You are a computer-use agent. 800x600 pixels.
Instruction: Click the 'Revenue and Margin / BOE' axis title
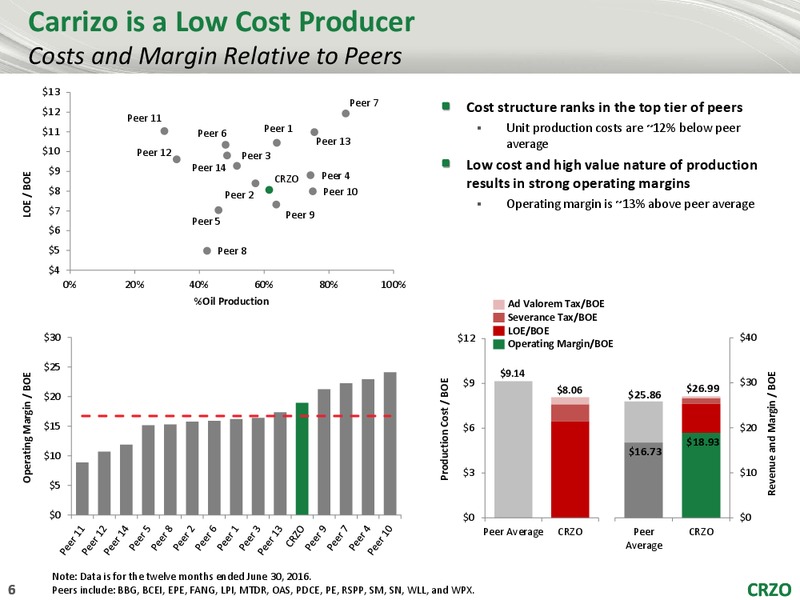point(771,433)
